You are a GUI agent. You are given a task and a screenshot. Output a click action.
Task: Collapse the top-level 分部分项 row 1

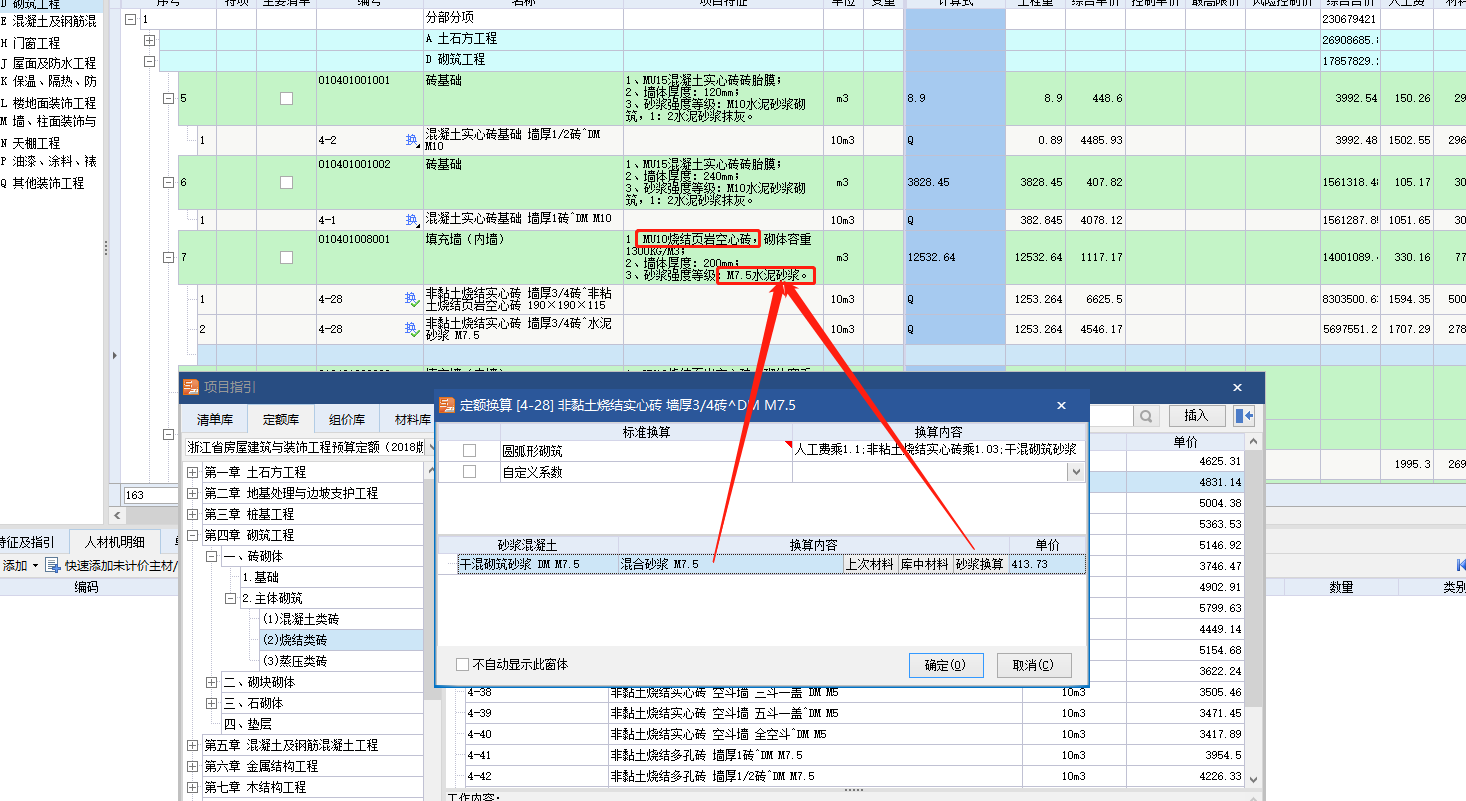click(130, 19)
